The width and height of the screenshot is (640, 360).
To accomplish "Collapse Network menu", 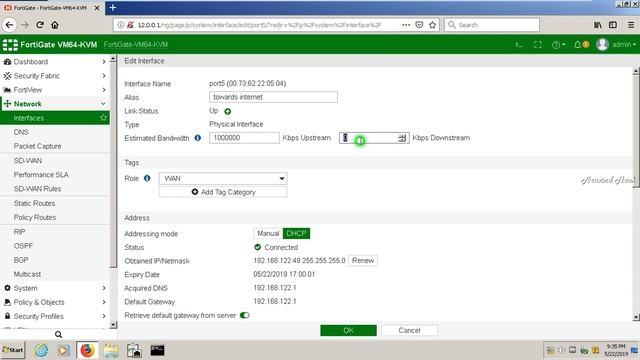I will tap(55, 104).
